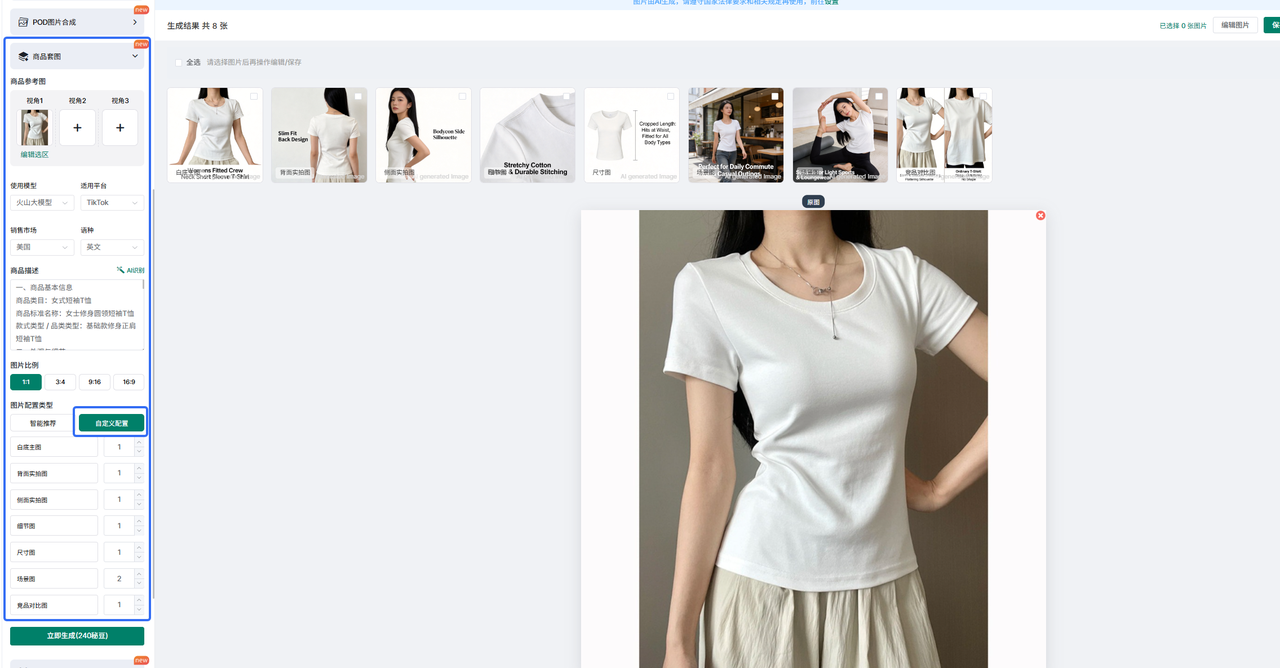Click the POD图片合成 picture icon
The width and height of the screenshot is (1280, 668).
click(23, 21)
